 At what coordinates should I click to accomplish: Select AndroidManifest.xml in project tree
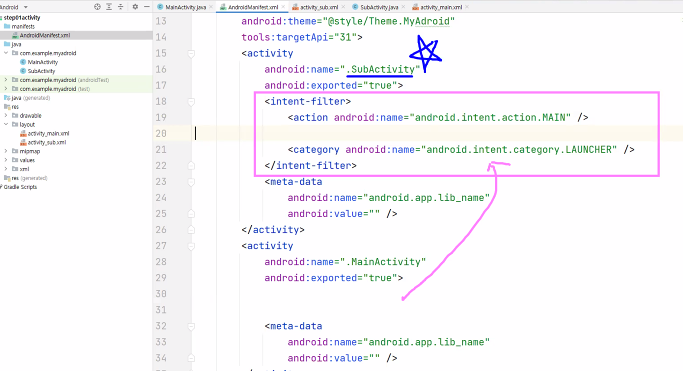point(44,35)
